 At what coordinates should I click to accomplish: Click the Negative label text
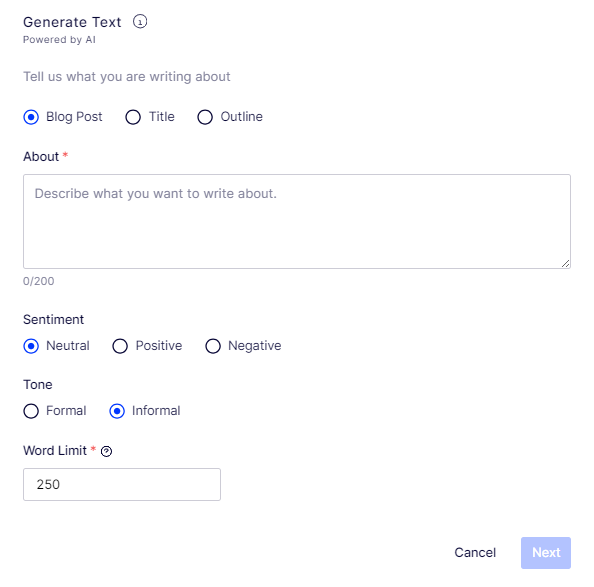(255, 346)
